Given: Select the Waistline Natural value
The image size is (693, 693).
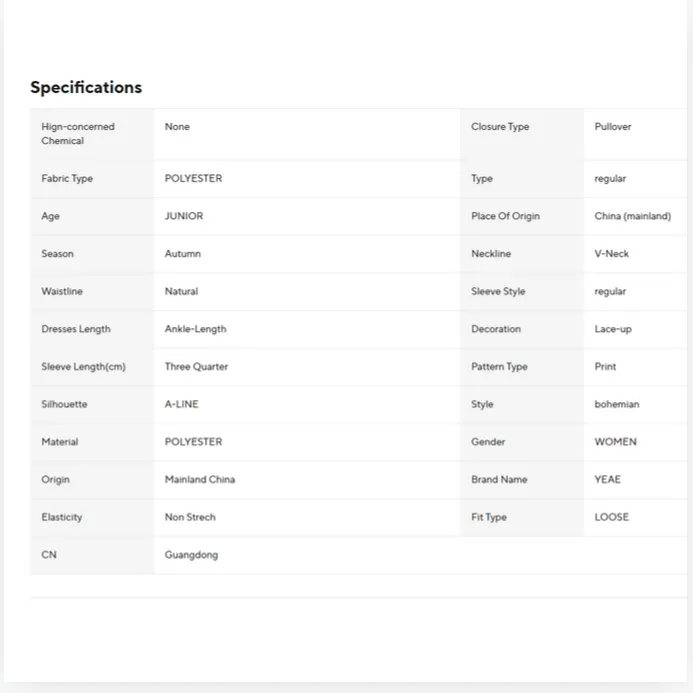Looking at the screenshot, I should click(x=181, y=291).
